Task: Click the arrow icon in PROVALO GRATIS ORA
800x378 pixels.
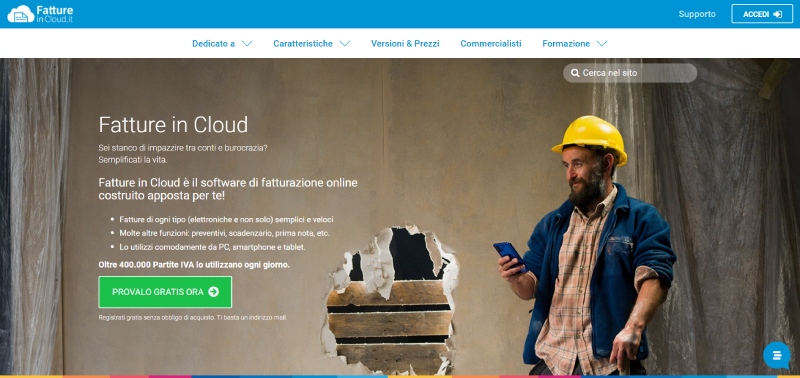Action: [214, 292]
